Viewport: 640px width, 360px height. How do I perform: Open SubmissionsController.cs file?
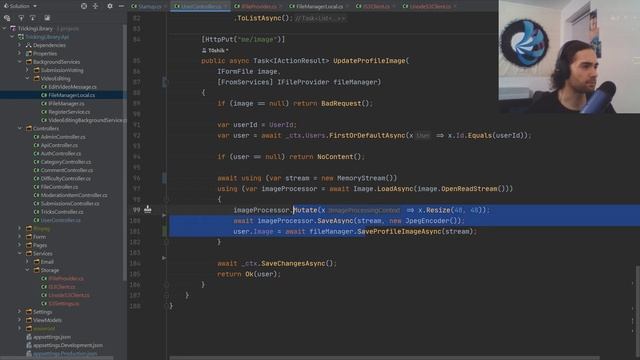[x=70, y=204]
